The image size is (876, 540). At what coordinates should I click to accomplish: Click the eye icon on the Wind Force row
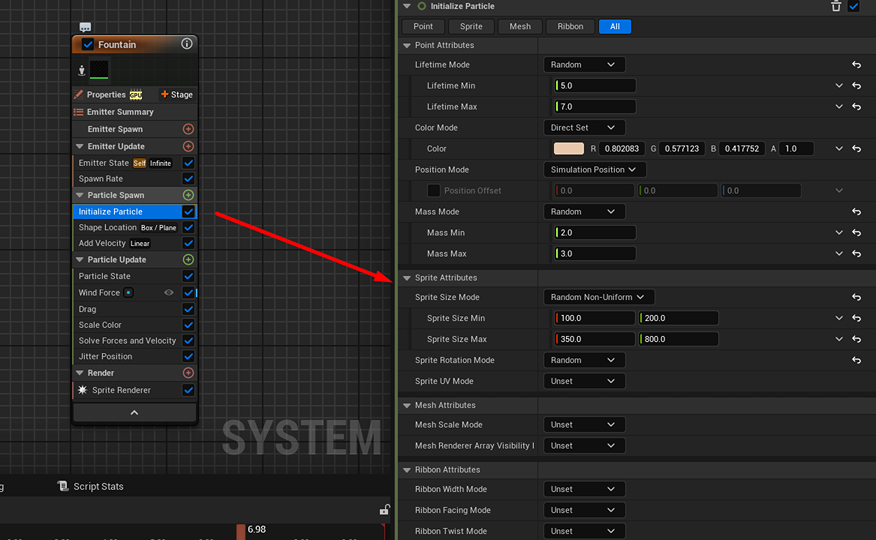169,293
